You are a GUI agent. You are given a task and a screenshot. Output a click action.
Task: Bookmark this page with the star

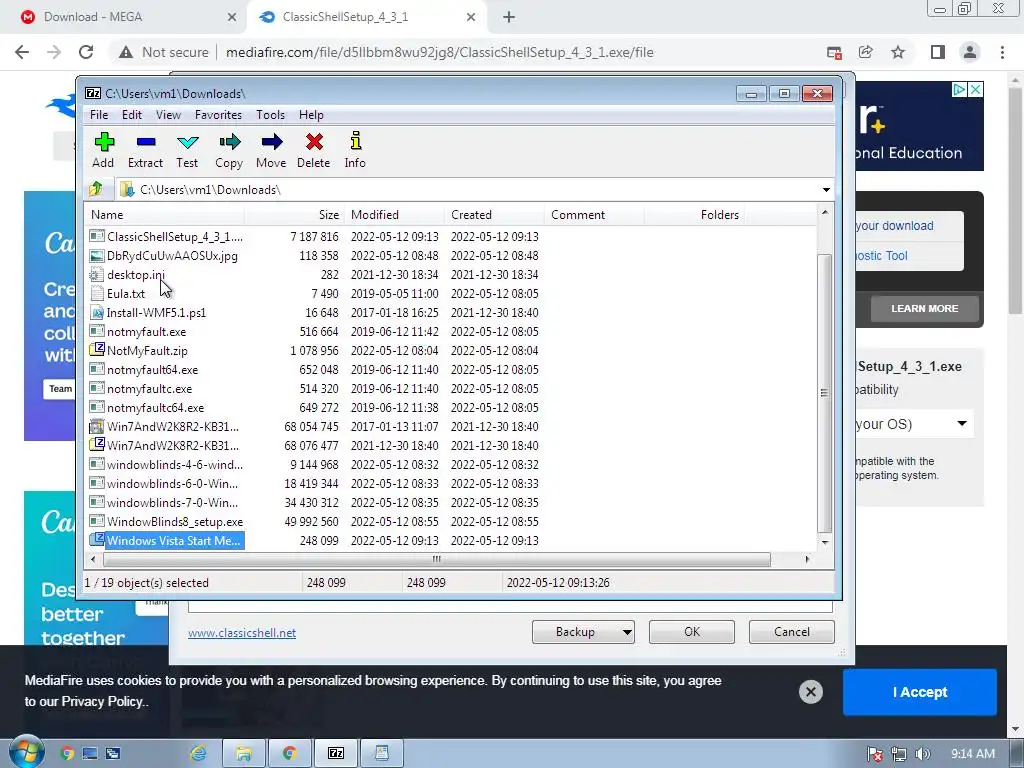click(x=898, y=52)
